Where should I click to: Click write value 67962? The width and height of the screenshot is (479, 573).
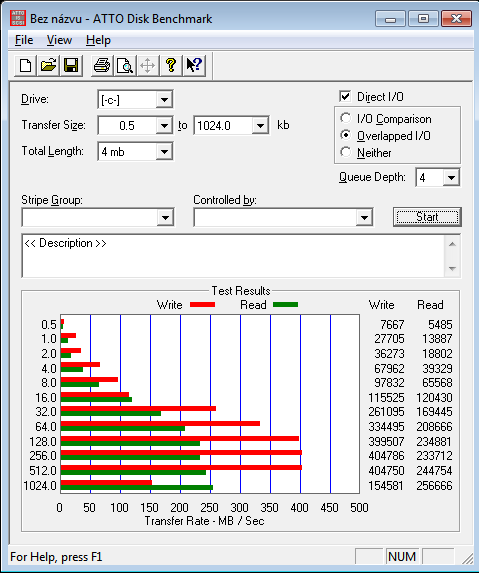pos(389,368)
